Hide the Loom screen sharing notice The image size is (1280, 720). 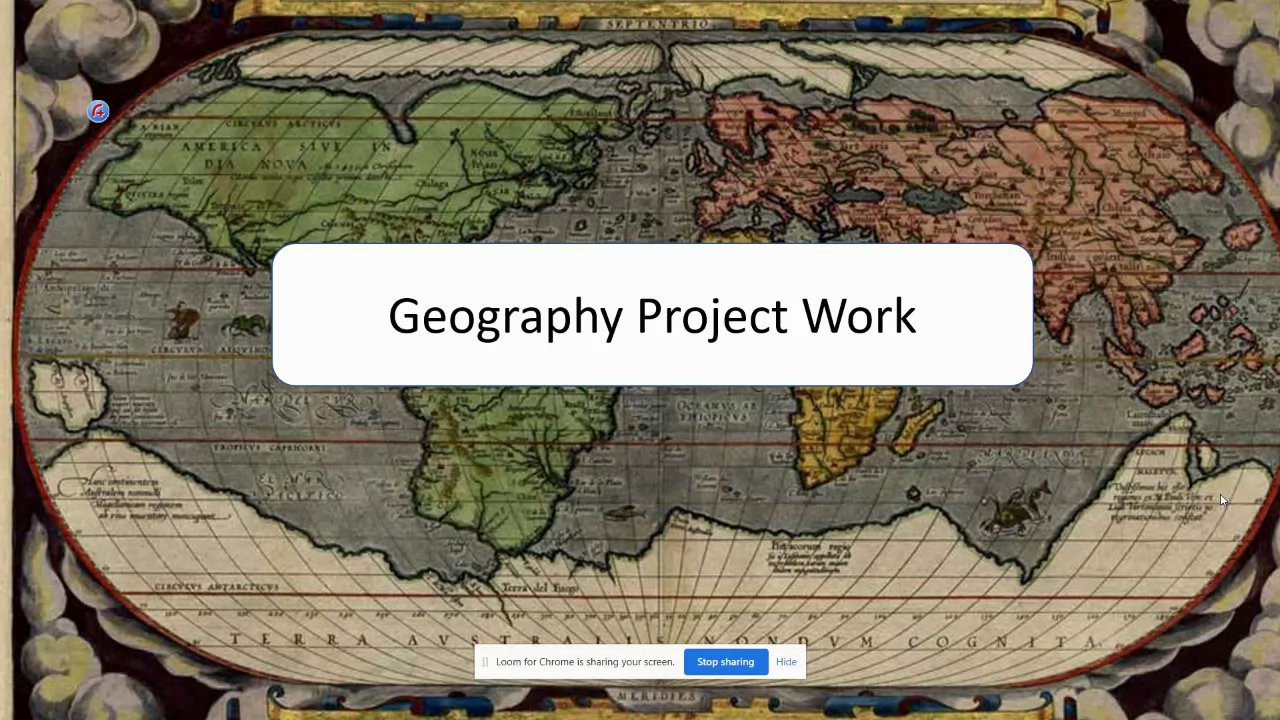pyautogui.click(x=786, y=662)
